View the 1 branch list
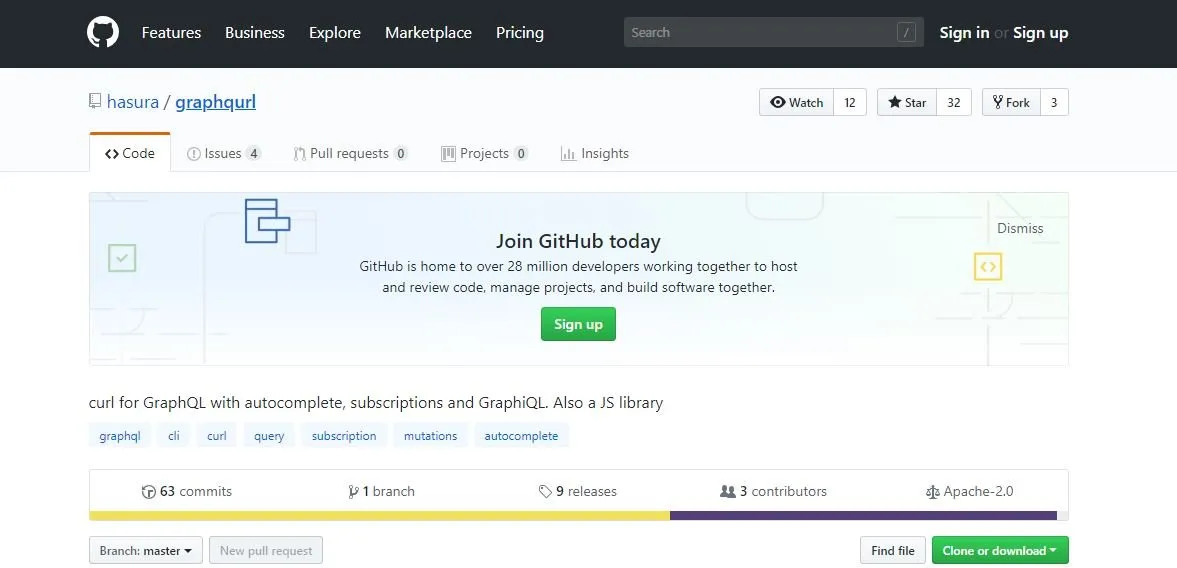1177x568 pixels. pyautogui.click(x=381, y=491)
